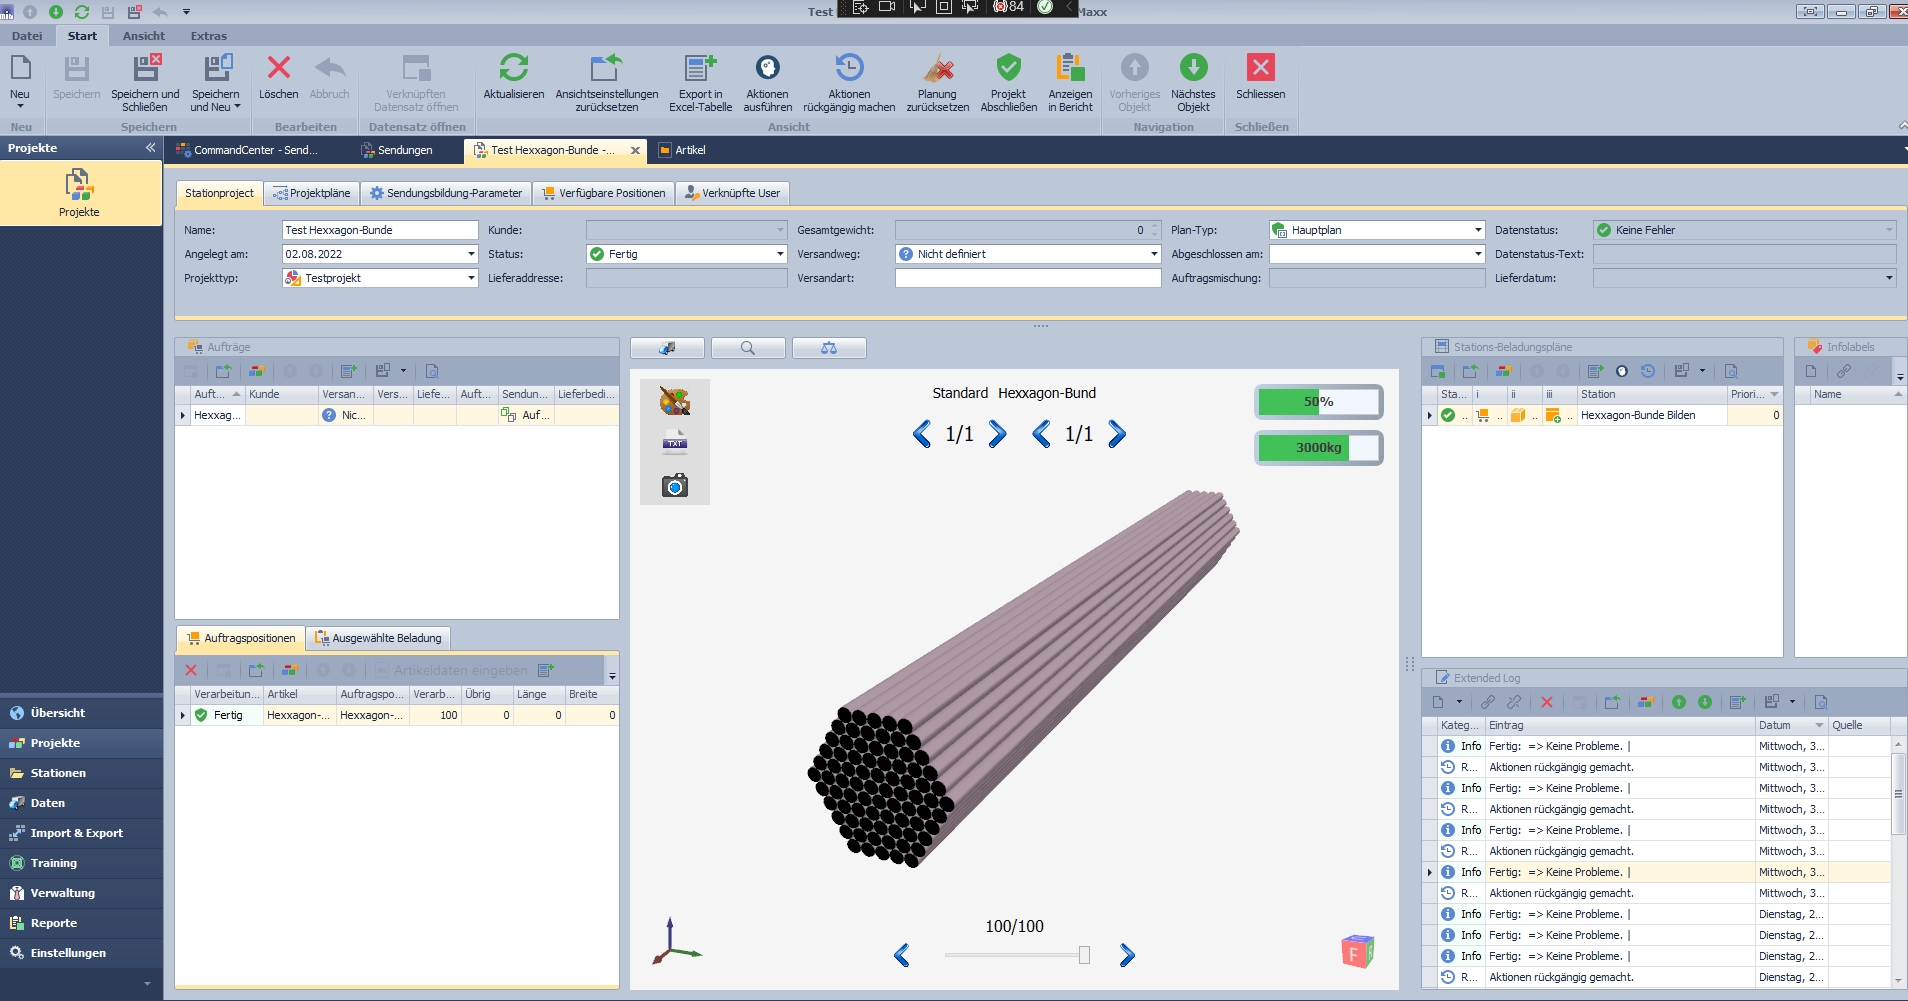Open the Angelegt am date dropdown
This screenshot has height=1001, width=1908.
pyautogui.click(x=471, y=254)
